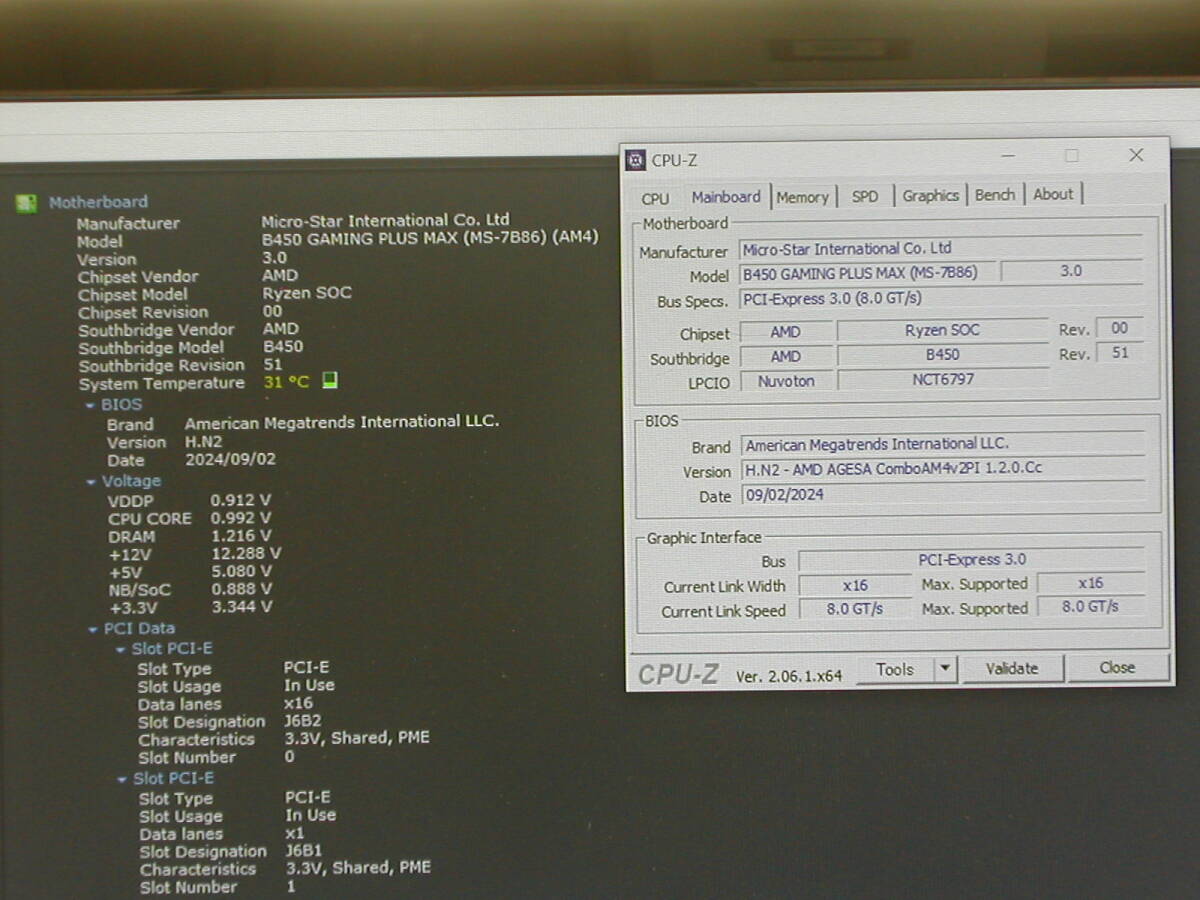
Task: Open the Tools dropdown arrow
Action: point(945,669)
